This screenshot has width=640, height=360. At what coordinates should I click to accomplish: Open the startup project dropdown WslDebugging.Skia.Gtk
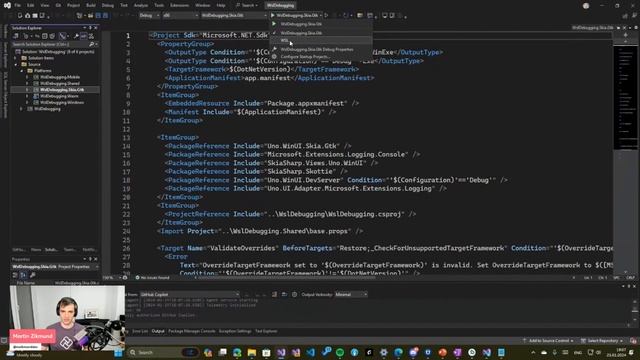pyautogui.click(x=234, y=16)
